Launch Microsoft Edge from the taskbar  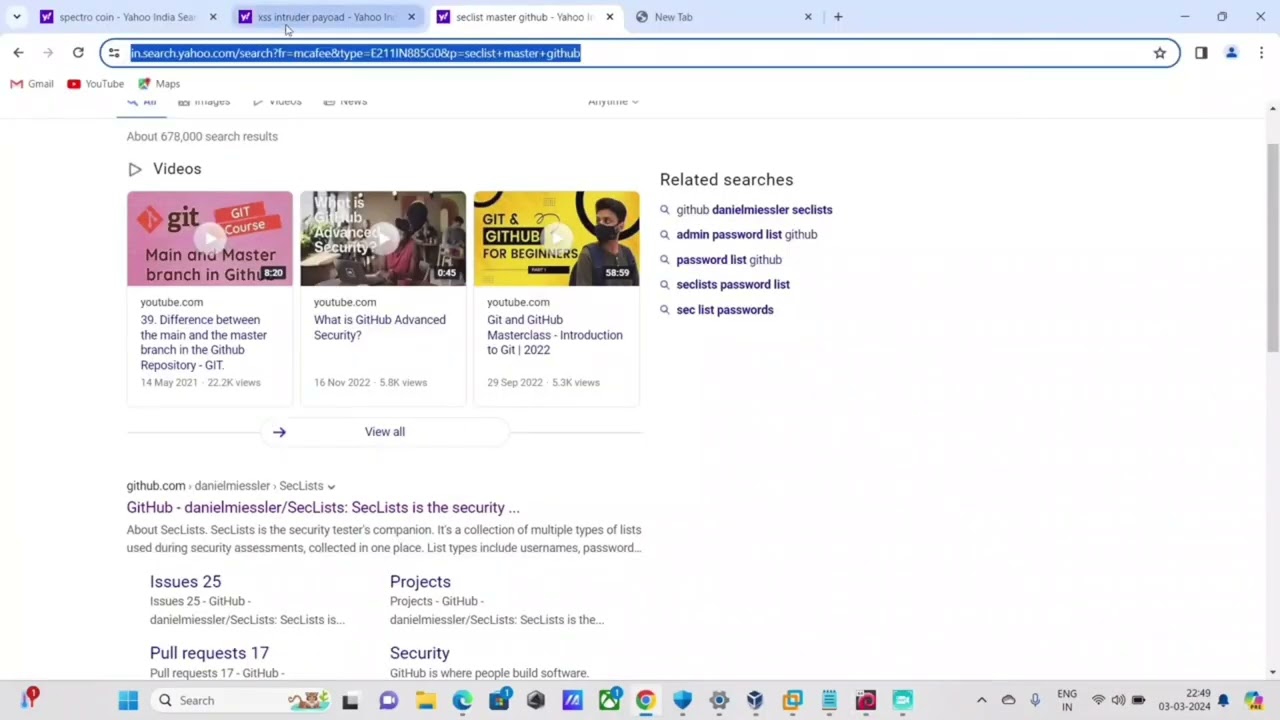click(x=462, y=701)
